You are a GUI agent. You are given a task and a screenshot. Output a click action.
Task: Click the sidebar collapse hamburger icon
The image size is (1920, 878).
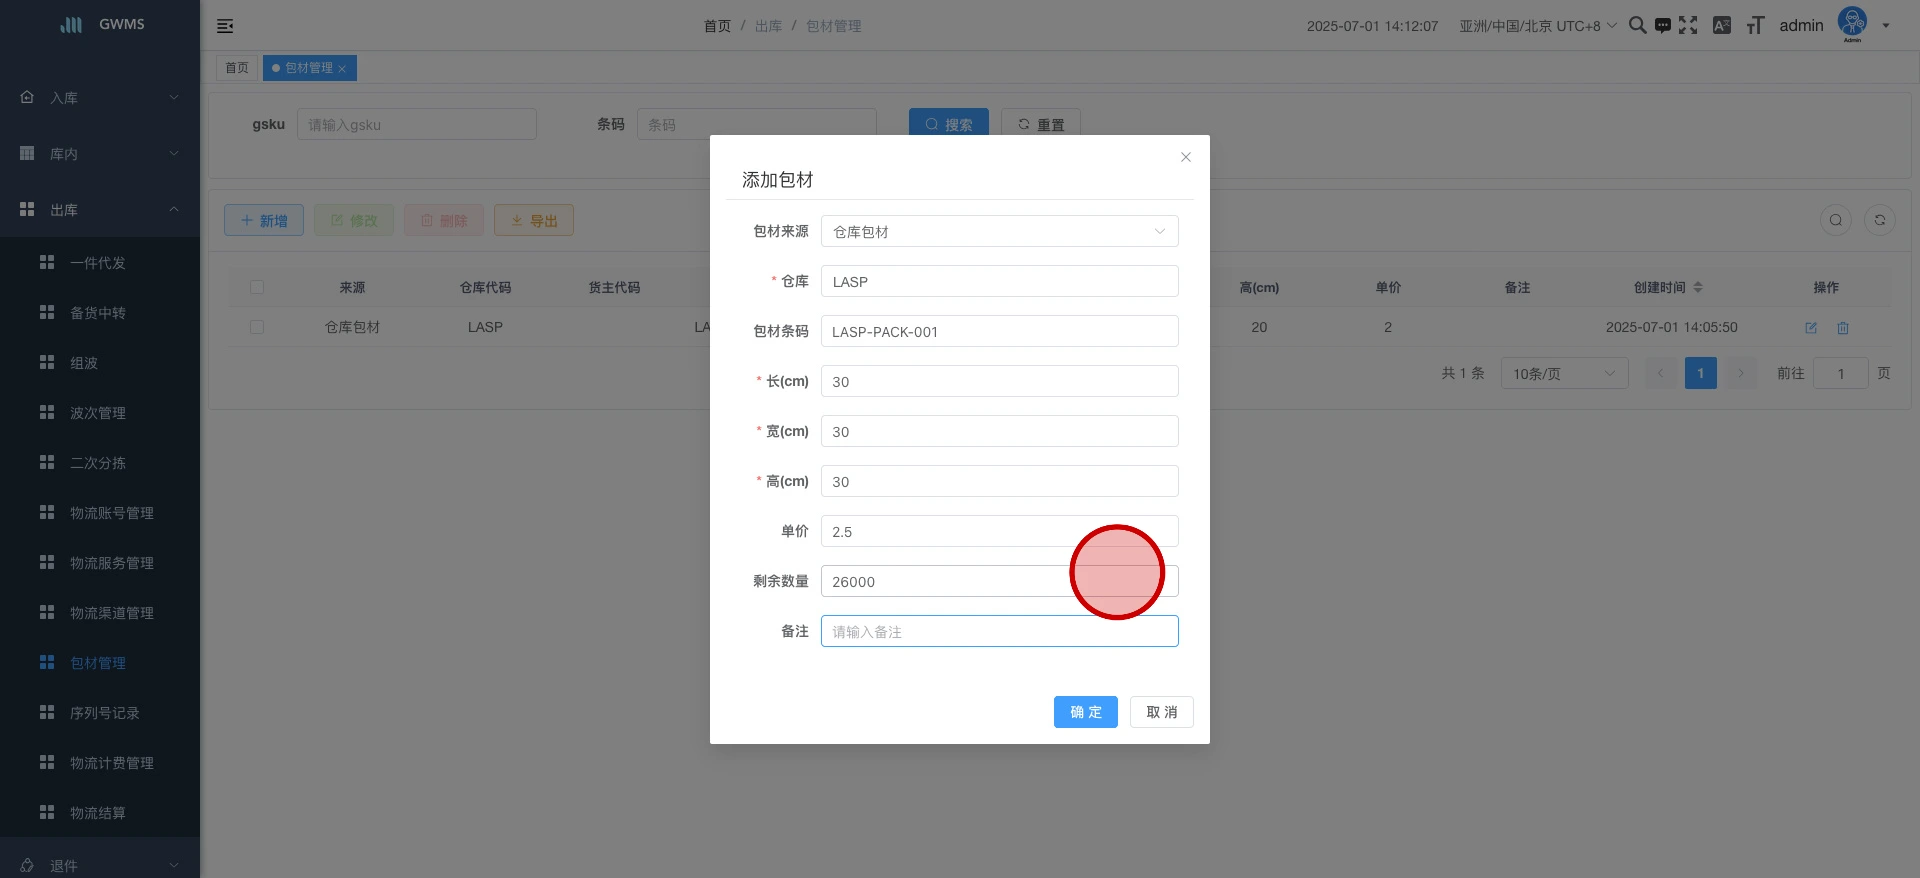coord(225,26)
